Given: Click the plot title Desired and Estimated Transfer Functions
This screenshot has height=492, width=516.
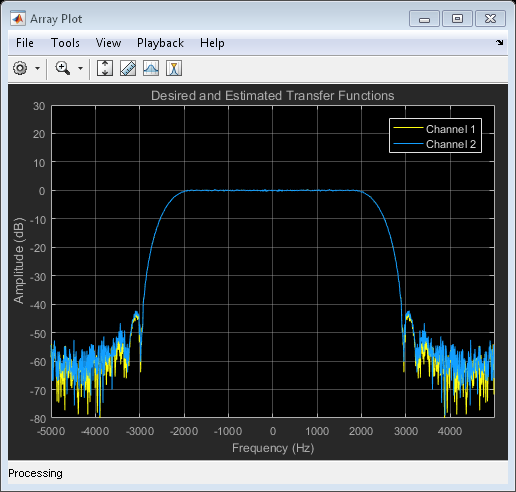Looking at the screenshot, I should click(x=273, y=96).
